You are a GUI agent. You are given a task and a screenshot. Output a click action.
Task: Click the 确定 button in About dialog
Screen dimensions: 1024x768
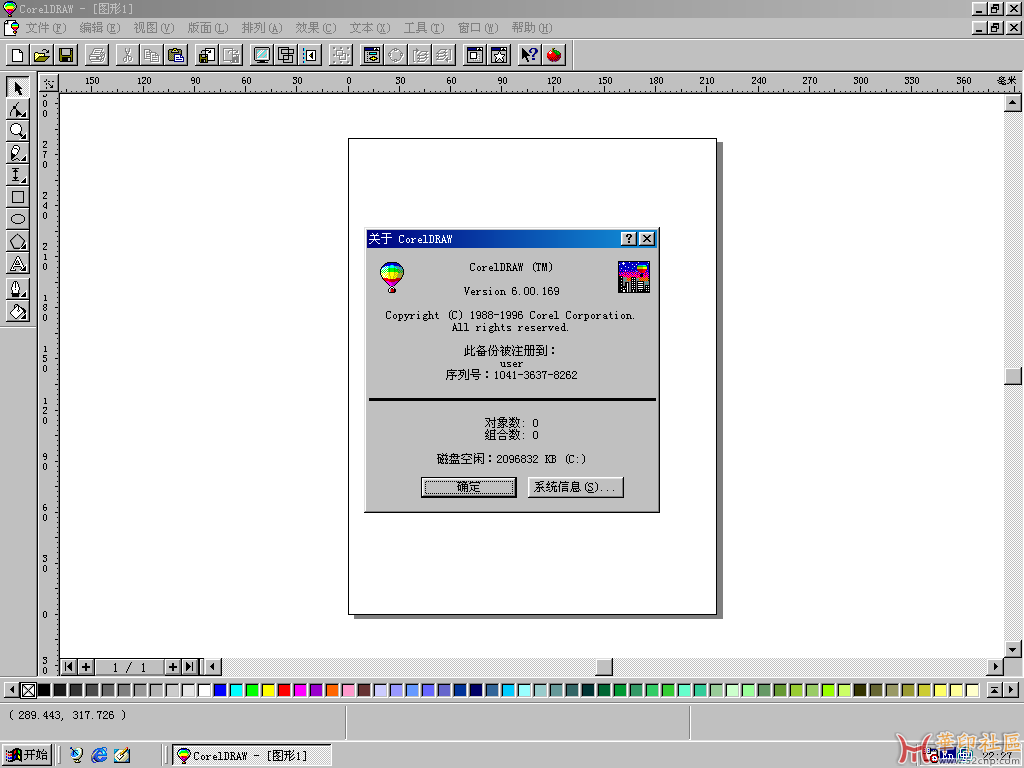[468, 487]
